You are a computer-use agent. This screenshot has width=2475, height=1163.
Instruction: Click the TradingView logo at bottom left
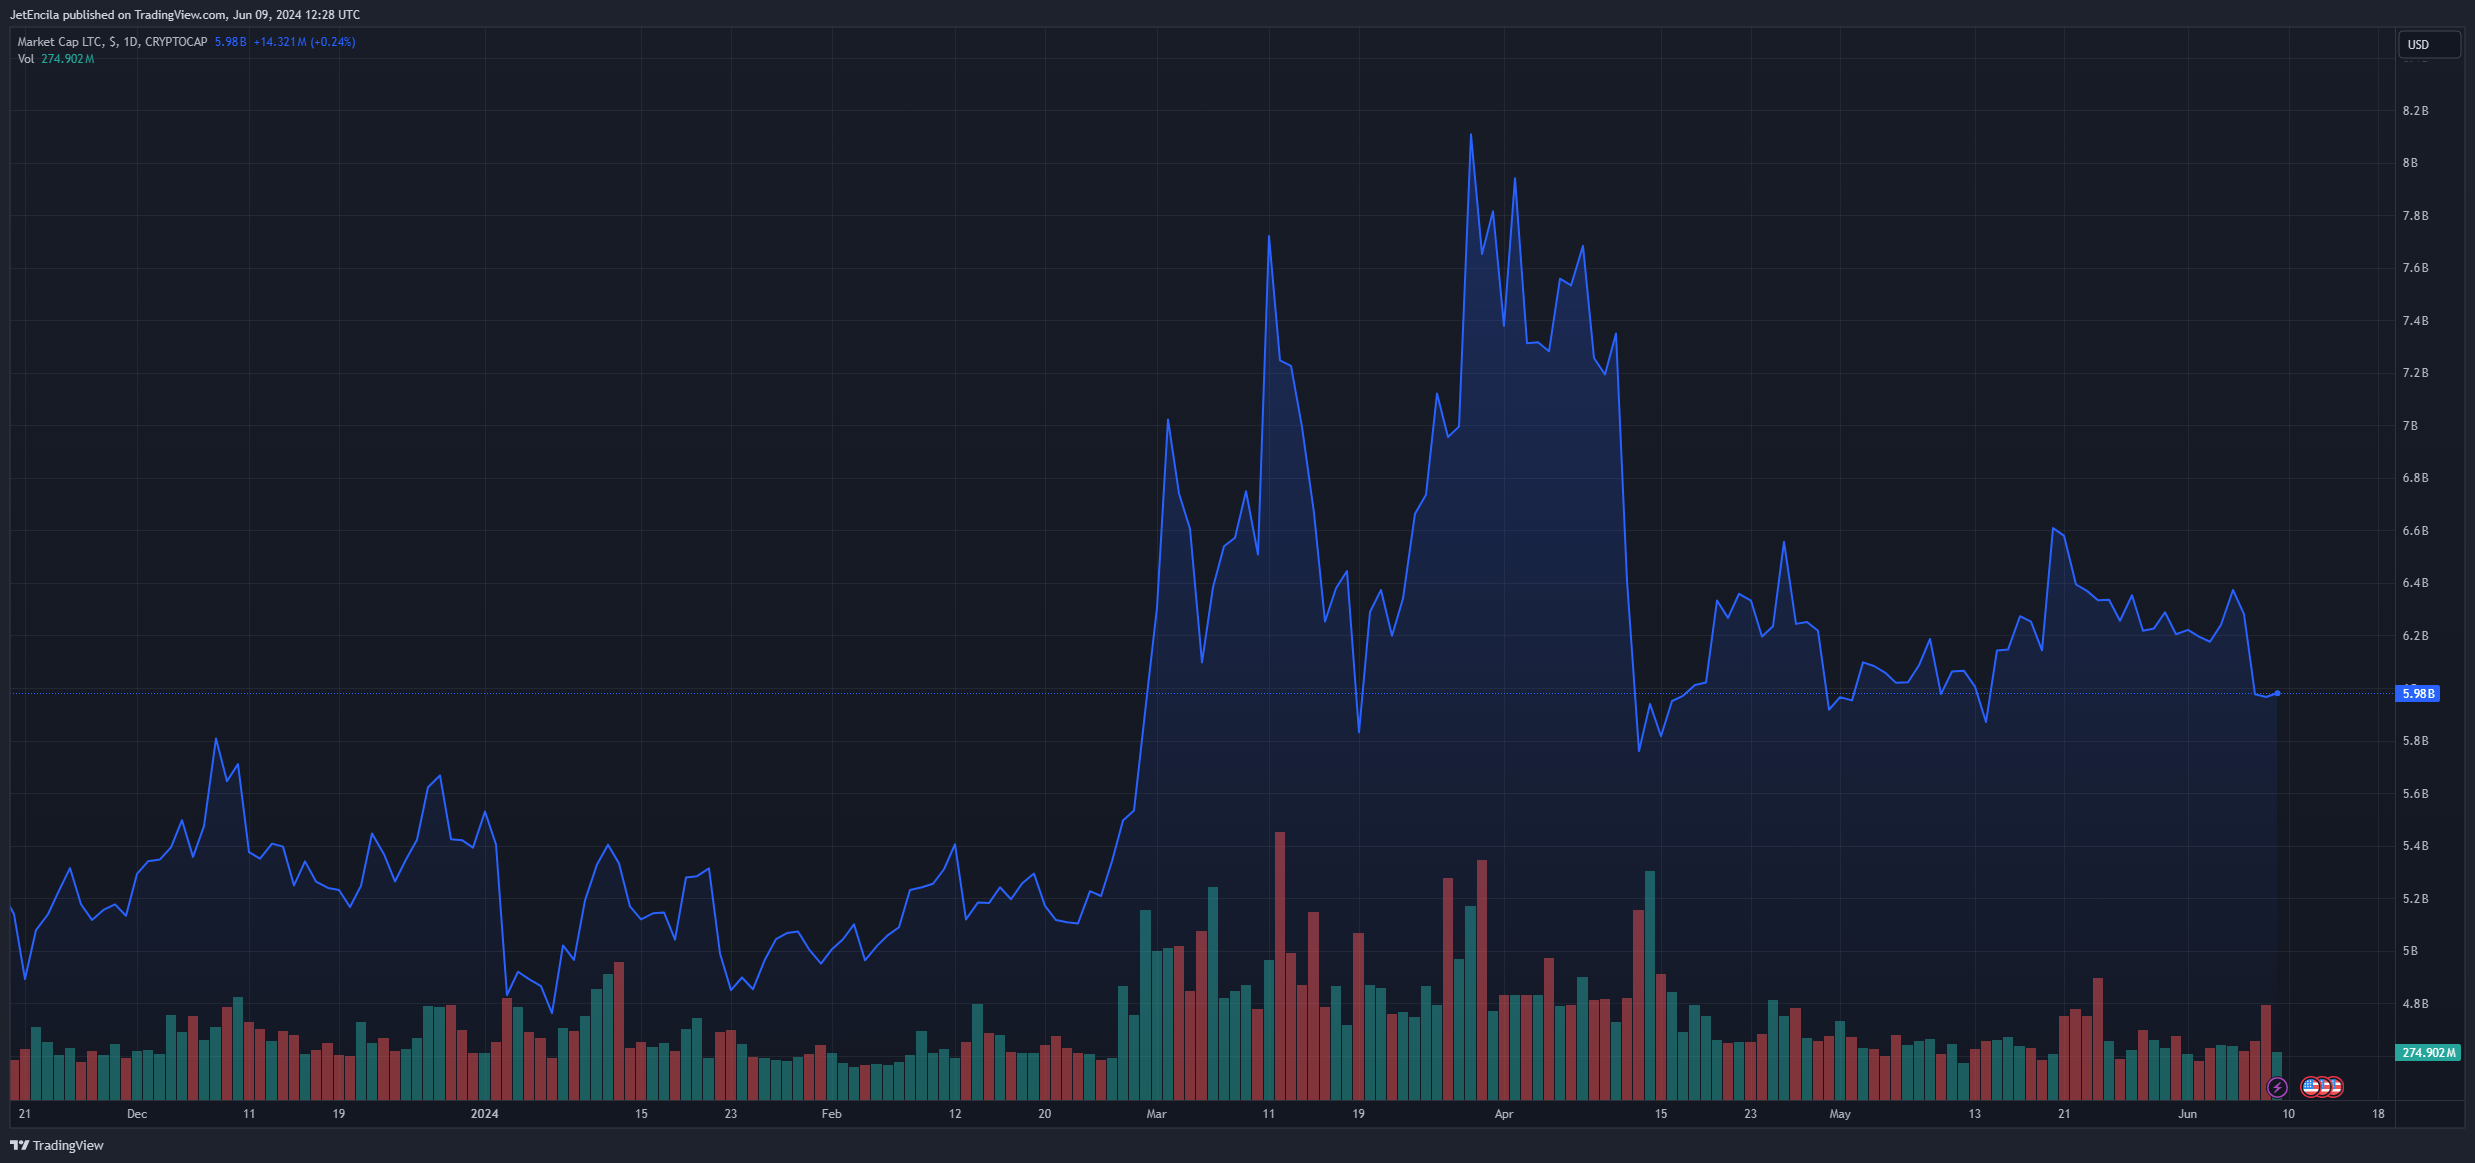tap(57, 1145)
